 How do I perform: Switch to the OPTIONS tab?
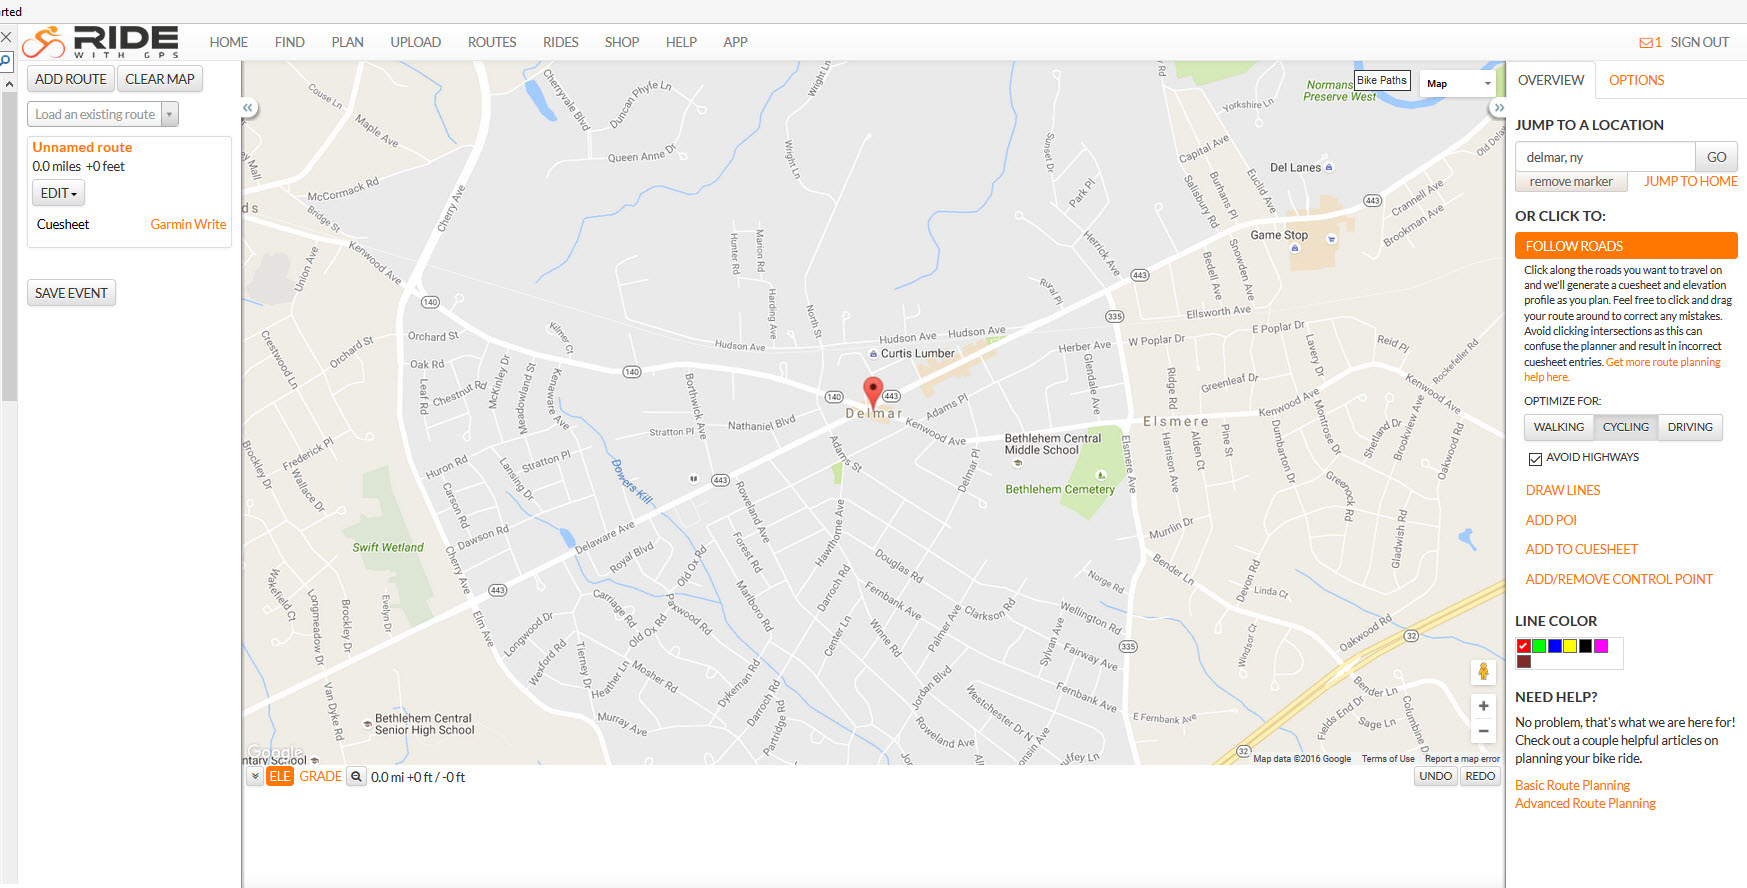click(1636, 80)
